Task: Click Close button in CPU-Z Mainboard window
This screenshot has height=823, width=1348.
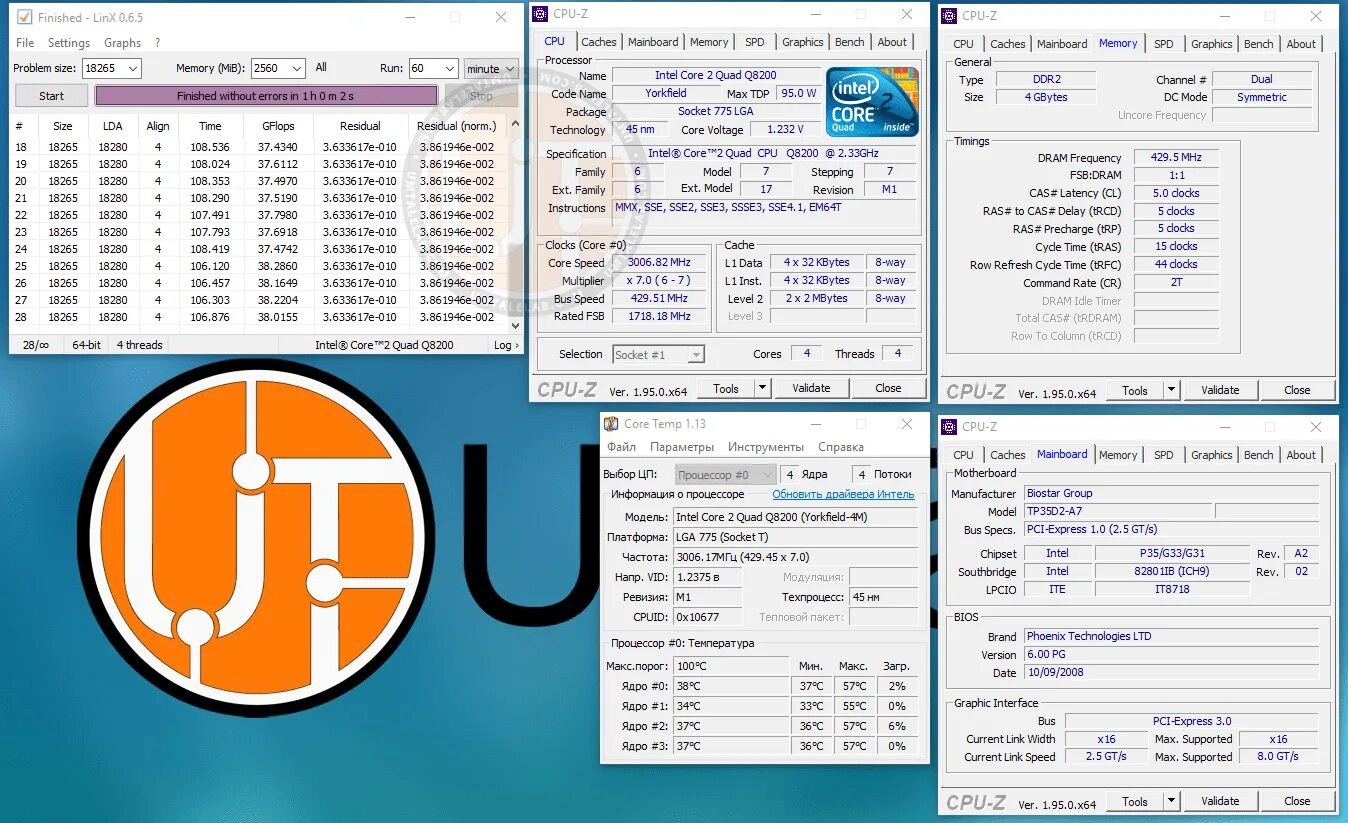Action: point(1297,801)
